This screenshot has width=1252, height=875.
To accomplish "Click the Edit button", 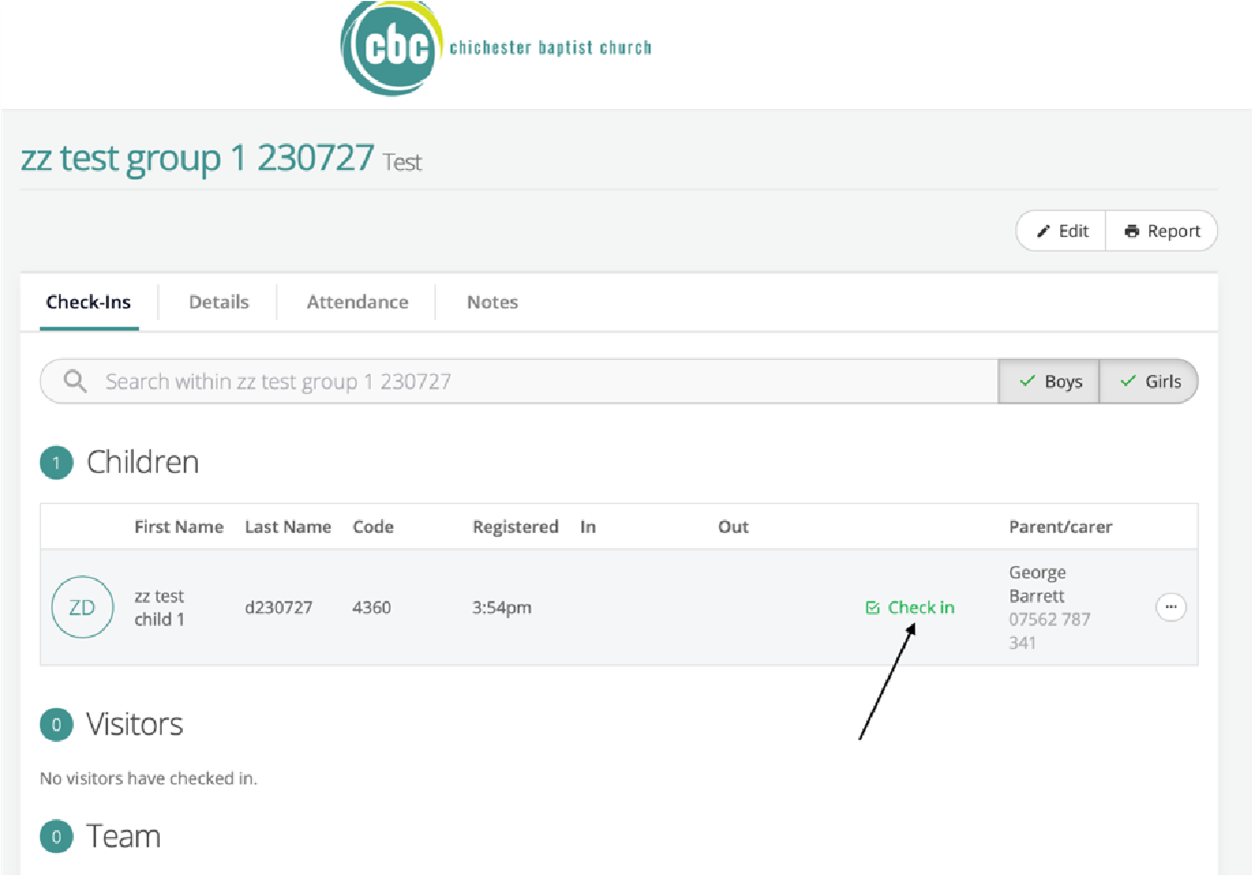I will click(1062, 231).
